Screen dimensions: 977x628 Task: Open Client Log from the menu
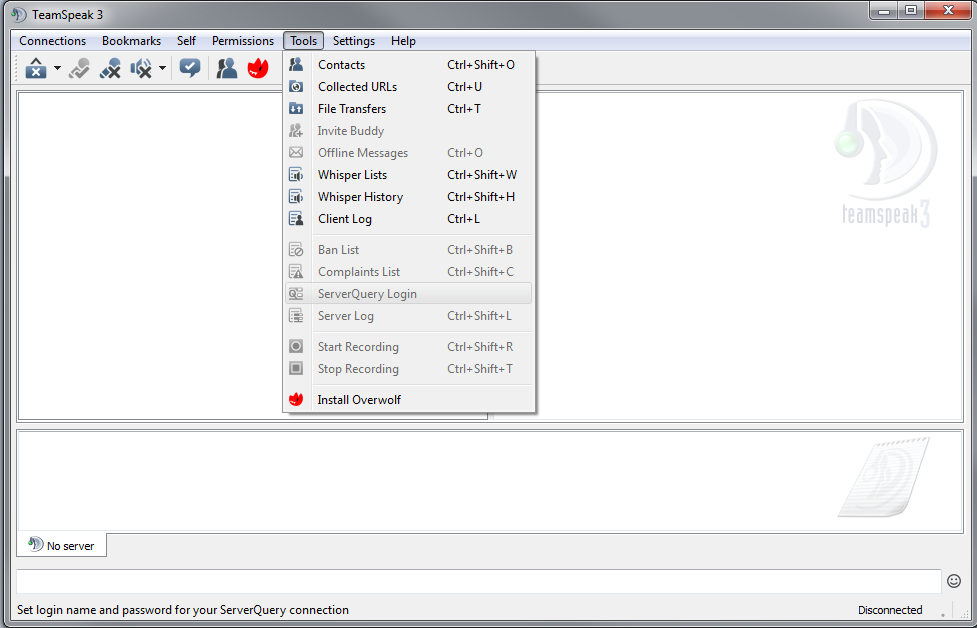coord(409,219)
